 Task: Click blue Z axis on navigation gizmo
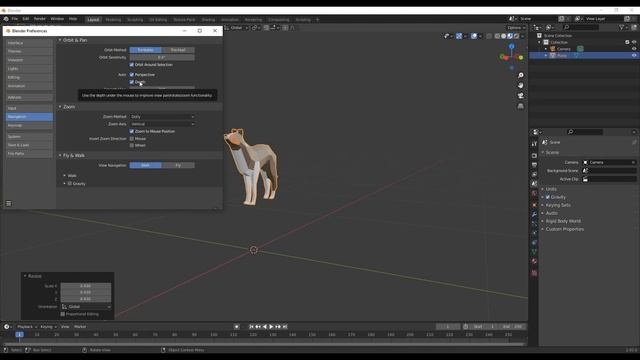pos(511,47)
